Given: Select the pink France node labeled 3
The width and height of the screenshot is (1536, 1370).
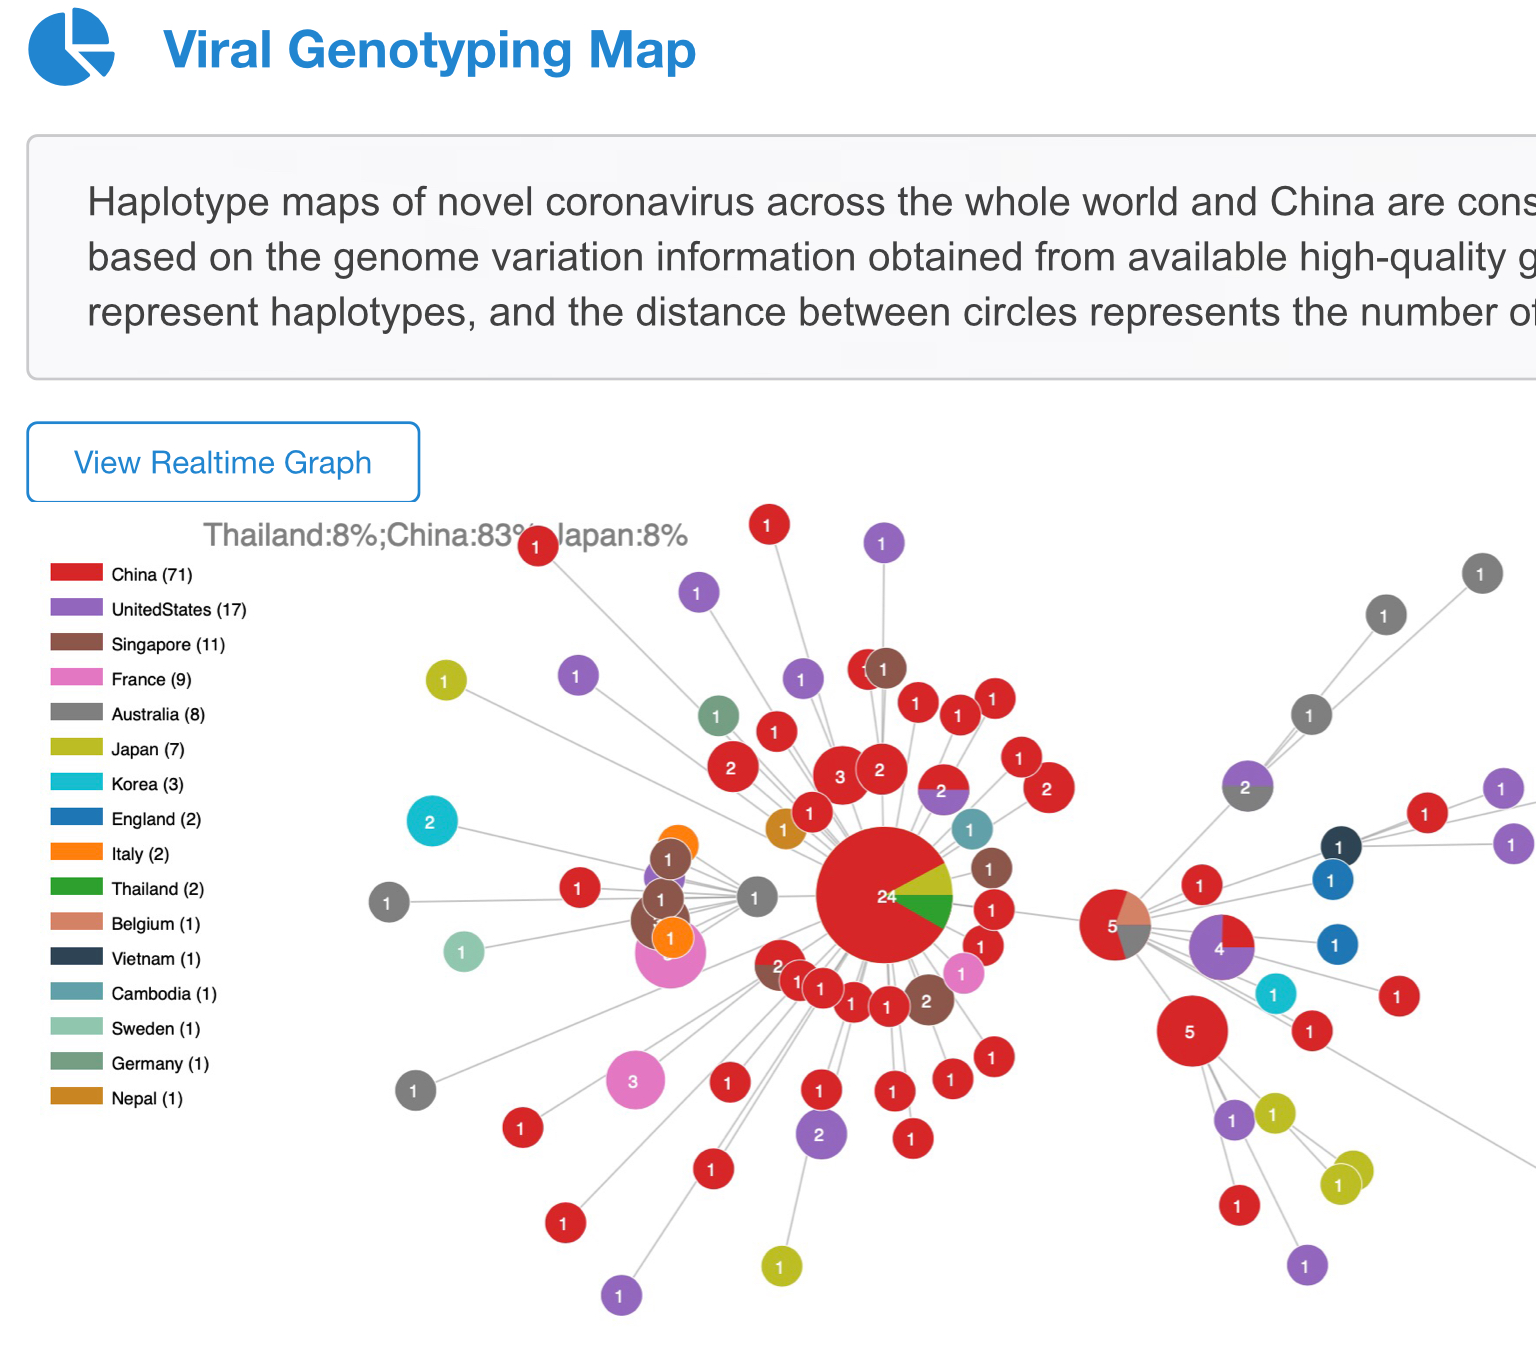Looking at the screenshot, I should (x=635, y=1080).
